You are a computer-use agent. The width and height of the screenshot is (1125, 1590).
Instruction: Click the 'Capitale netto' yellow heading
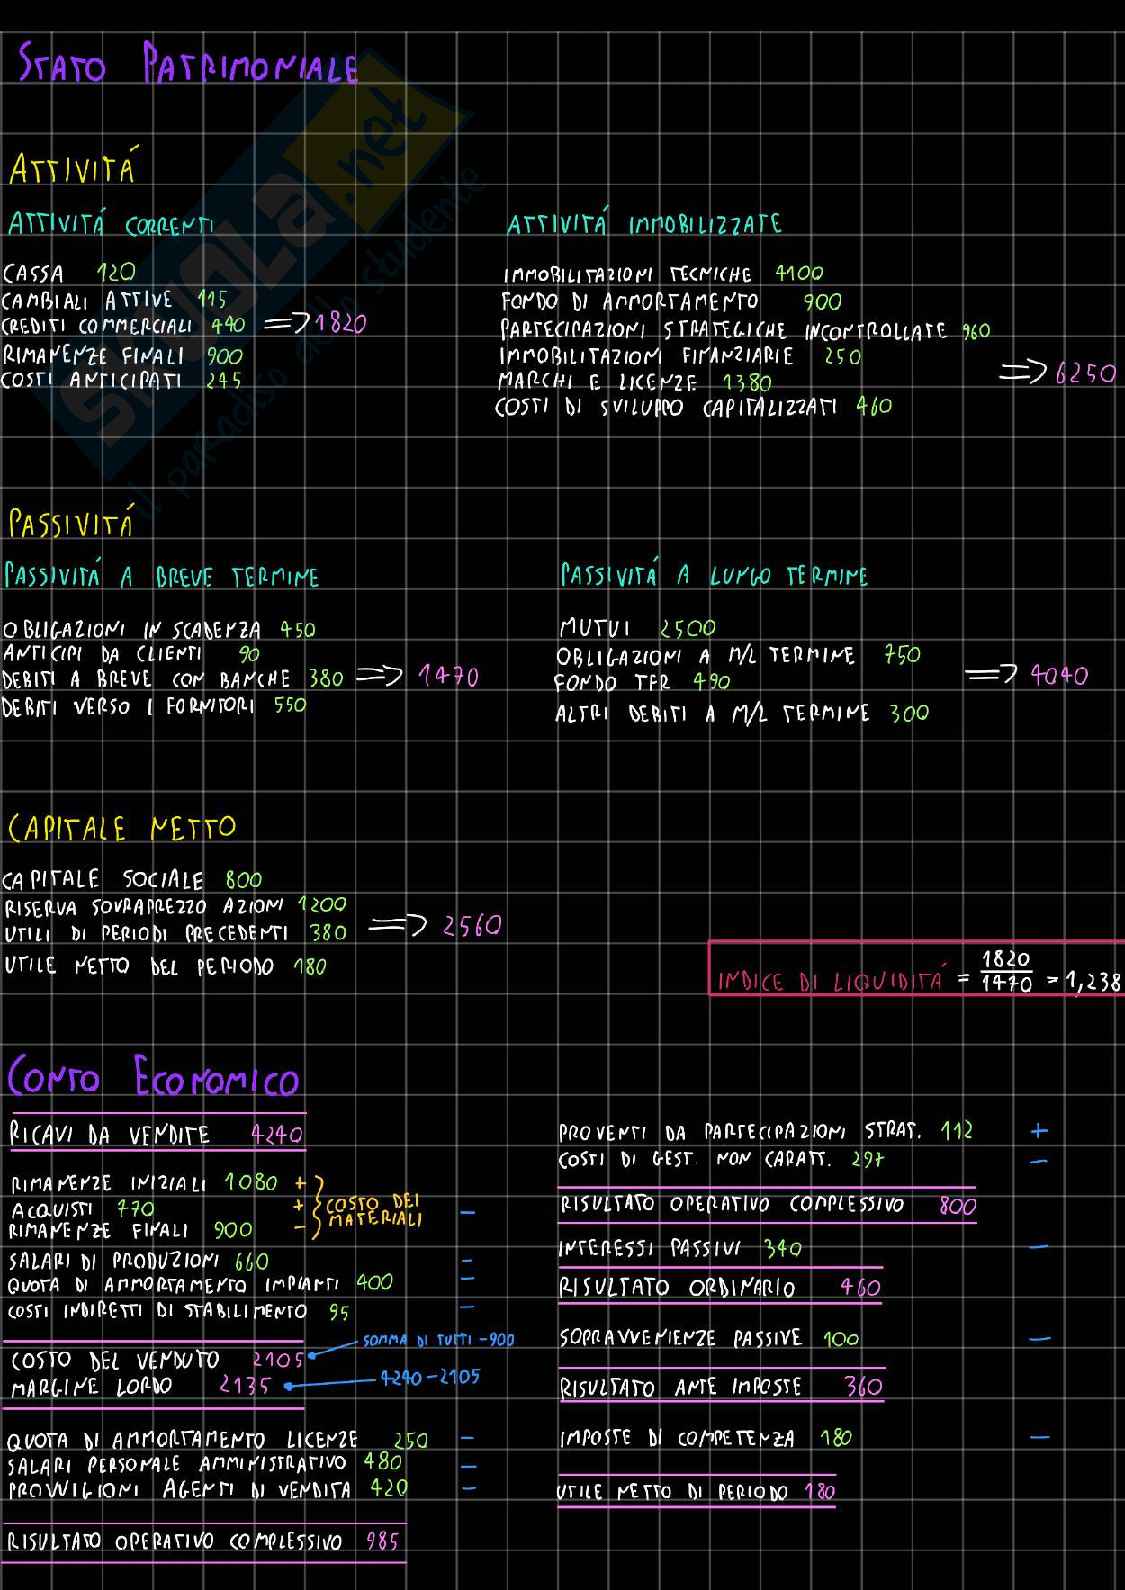[121, 828]
